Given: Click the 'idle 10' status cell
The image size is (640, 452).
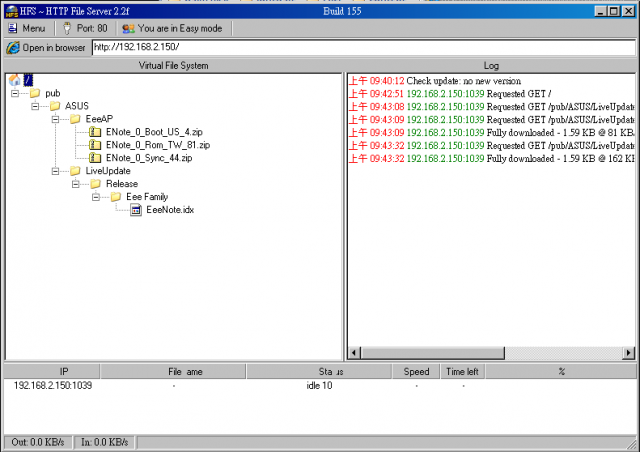Looking at the screenshot, I should 319,385.
